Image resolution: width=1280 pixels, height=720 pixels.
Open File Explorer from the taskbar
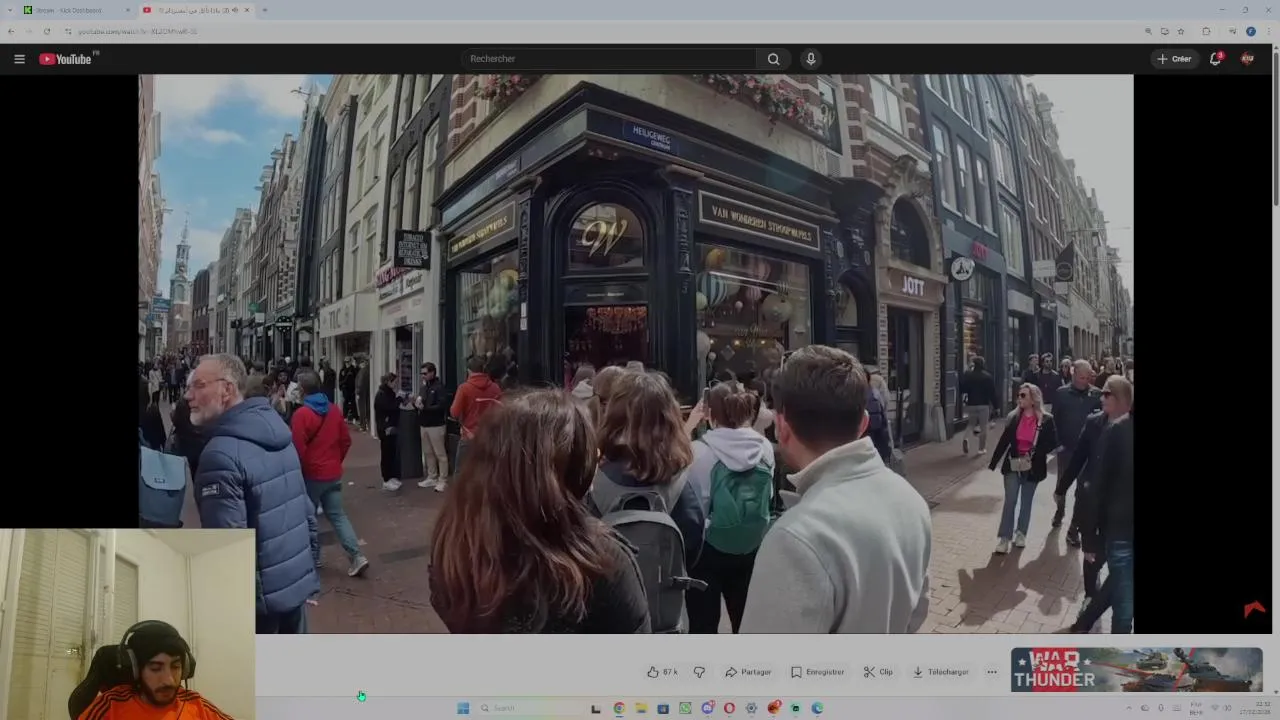click(641, 708)
